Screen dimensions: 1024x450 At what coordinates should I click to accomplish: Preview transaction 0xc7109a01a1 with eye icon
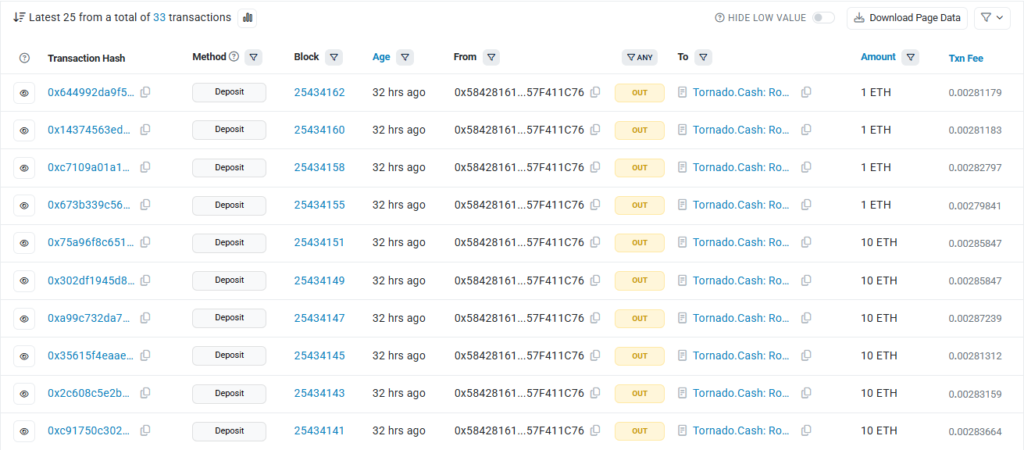[x=24, y=168]
